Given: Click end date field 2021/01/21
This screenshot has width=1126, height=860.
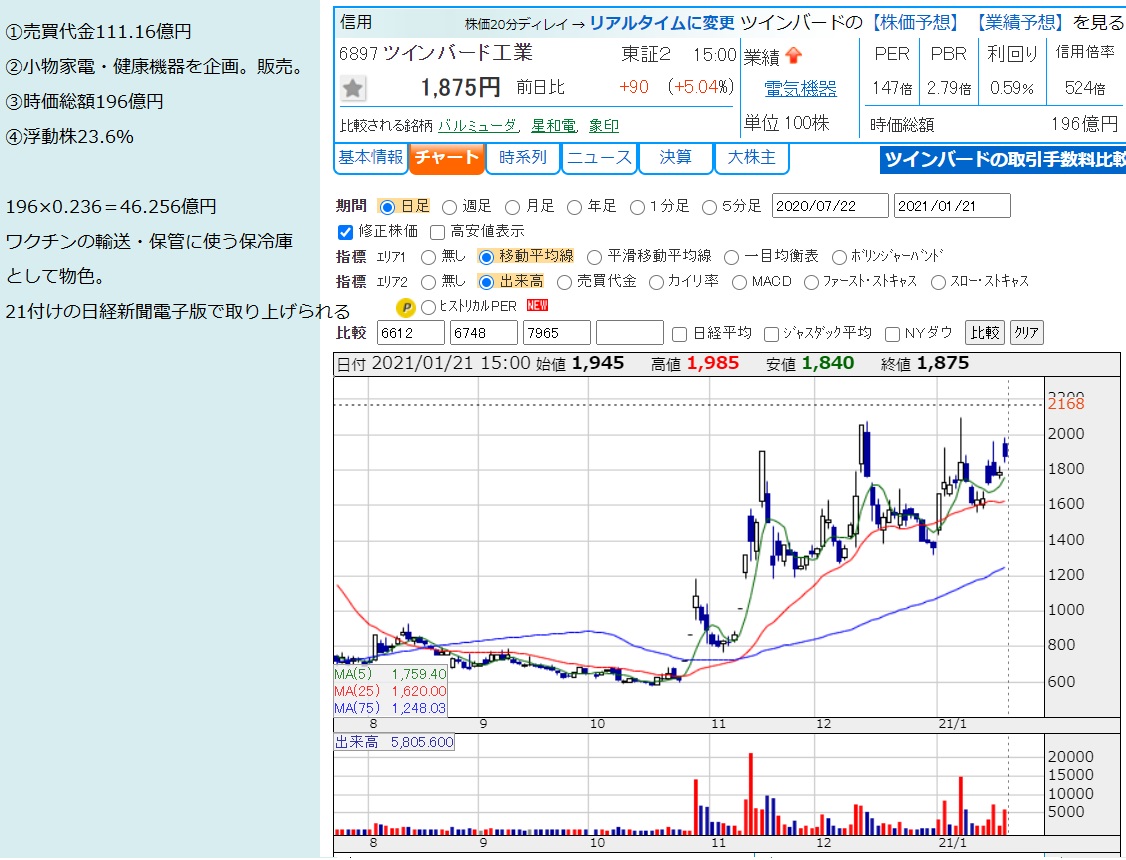Looking at the screenshot, I should tap(952, 206).
